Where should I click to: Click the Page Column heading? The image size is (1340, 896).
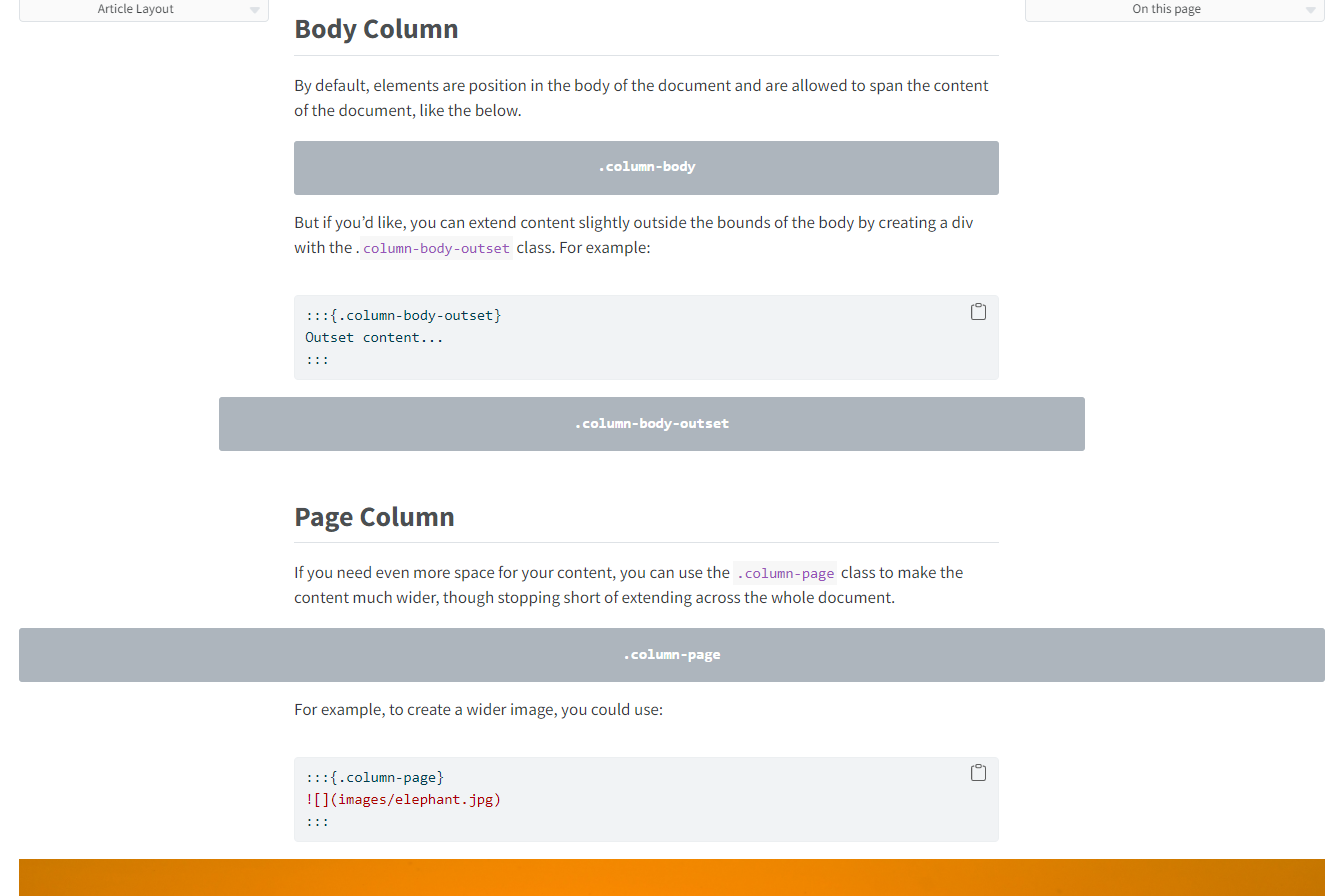374,517
